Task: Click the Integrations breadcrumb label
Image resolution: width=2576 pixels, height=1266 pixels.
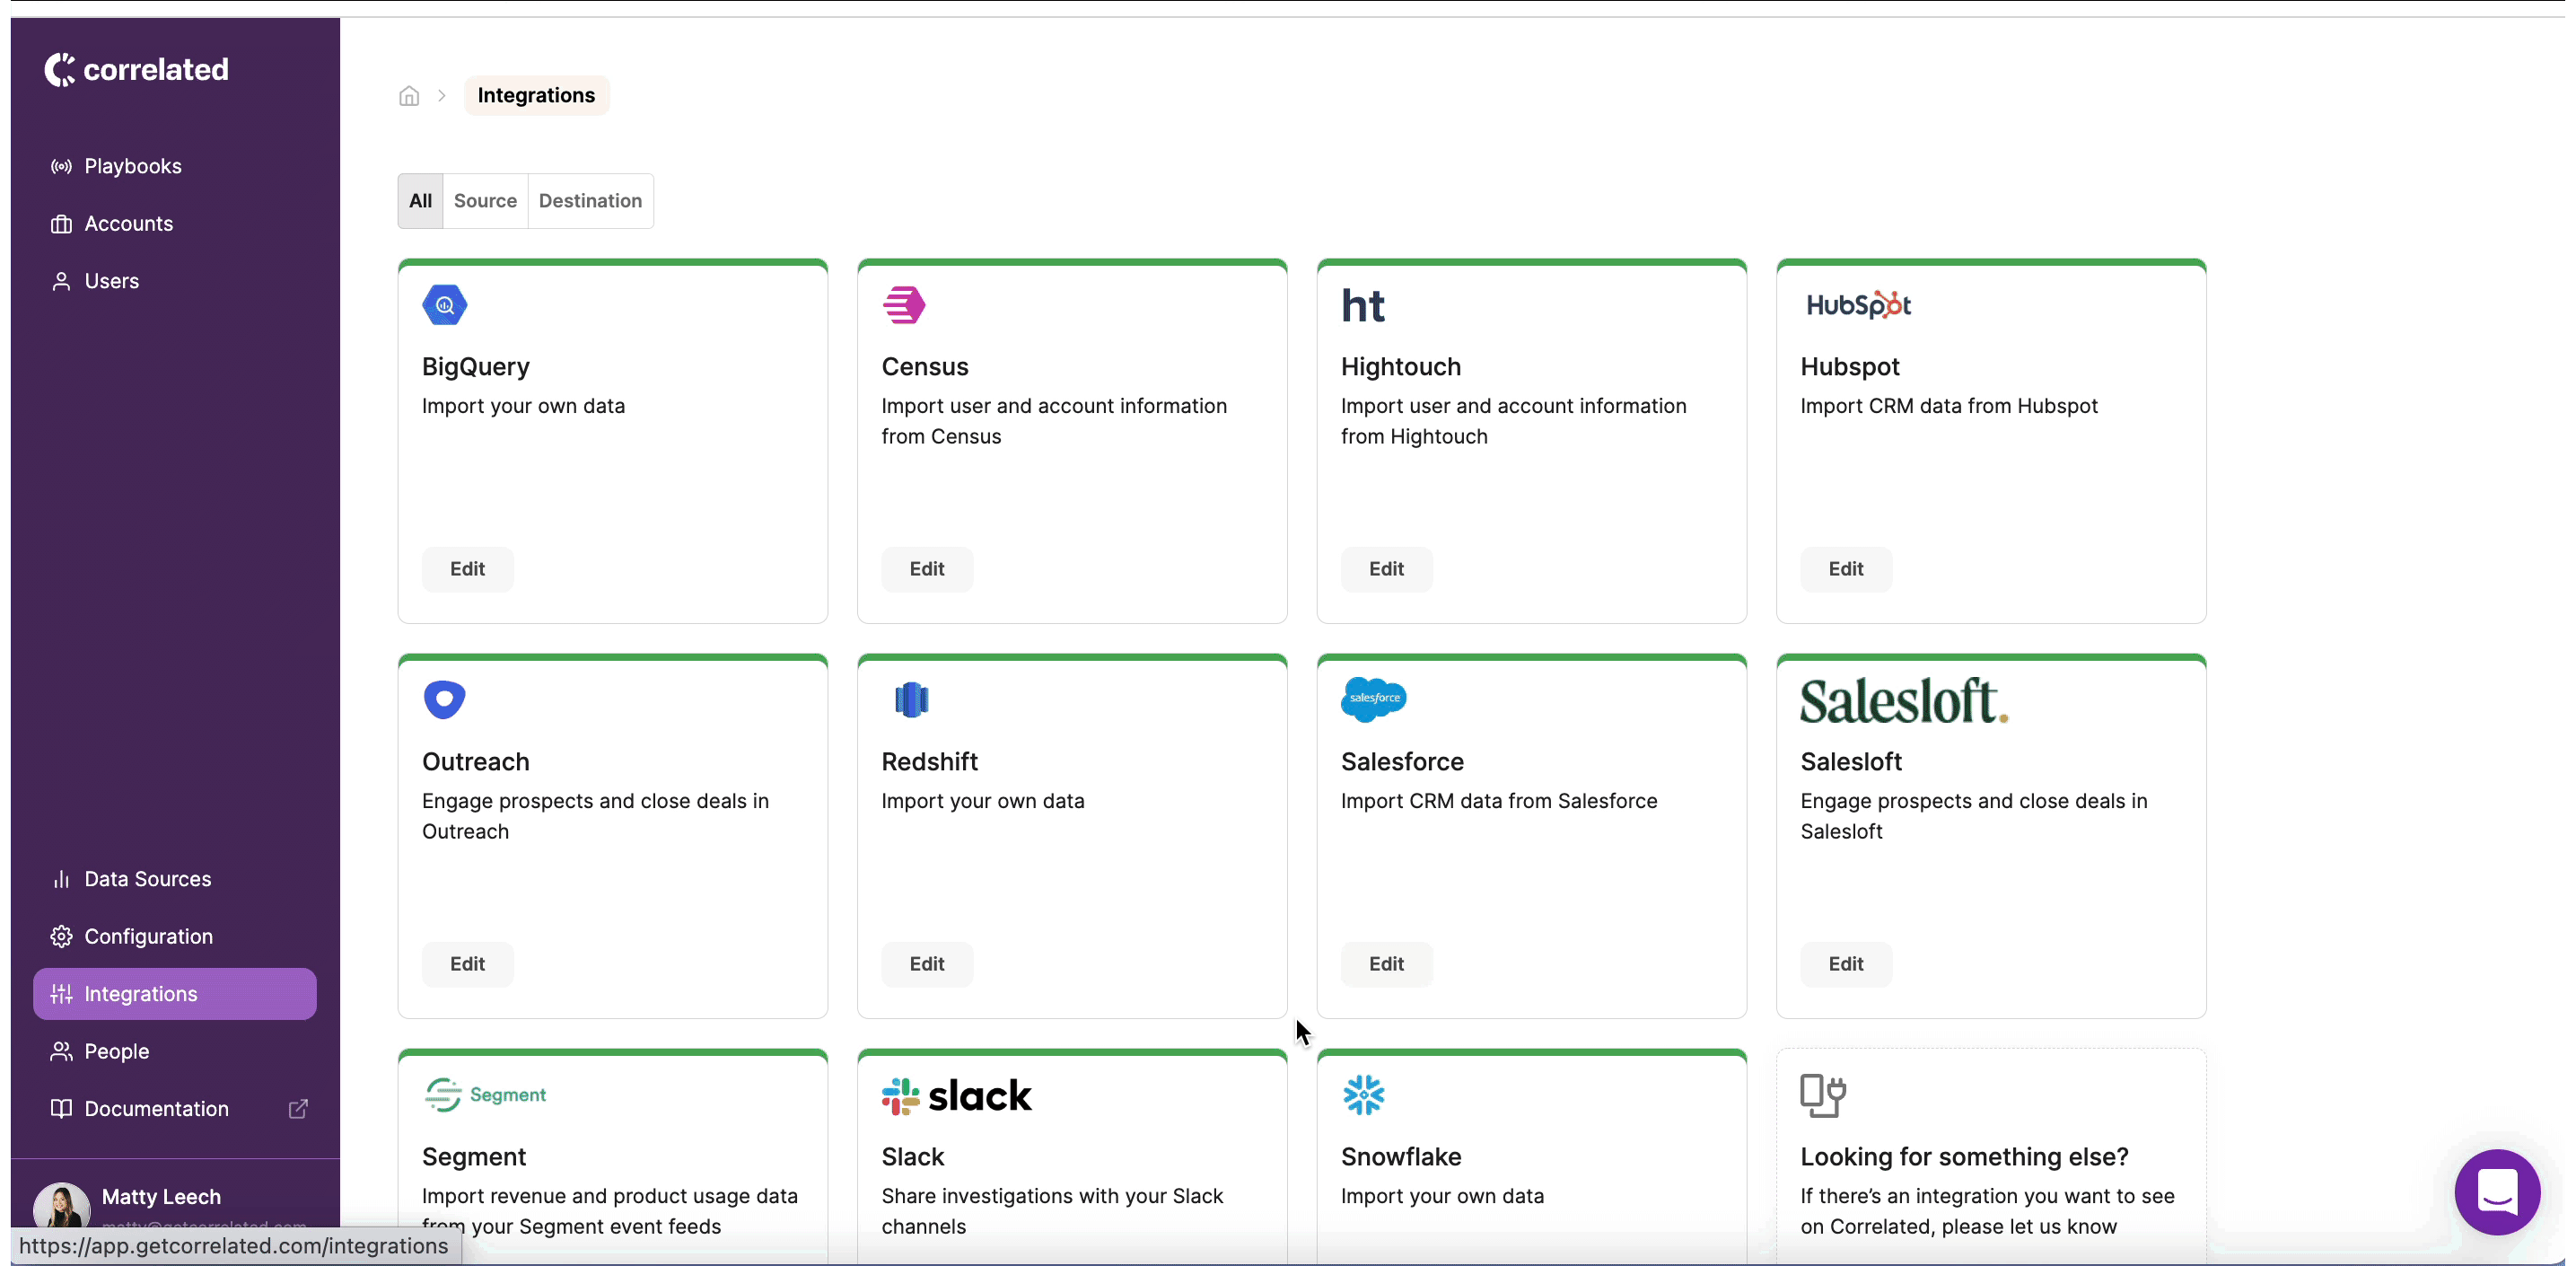Action: (536, 96)
